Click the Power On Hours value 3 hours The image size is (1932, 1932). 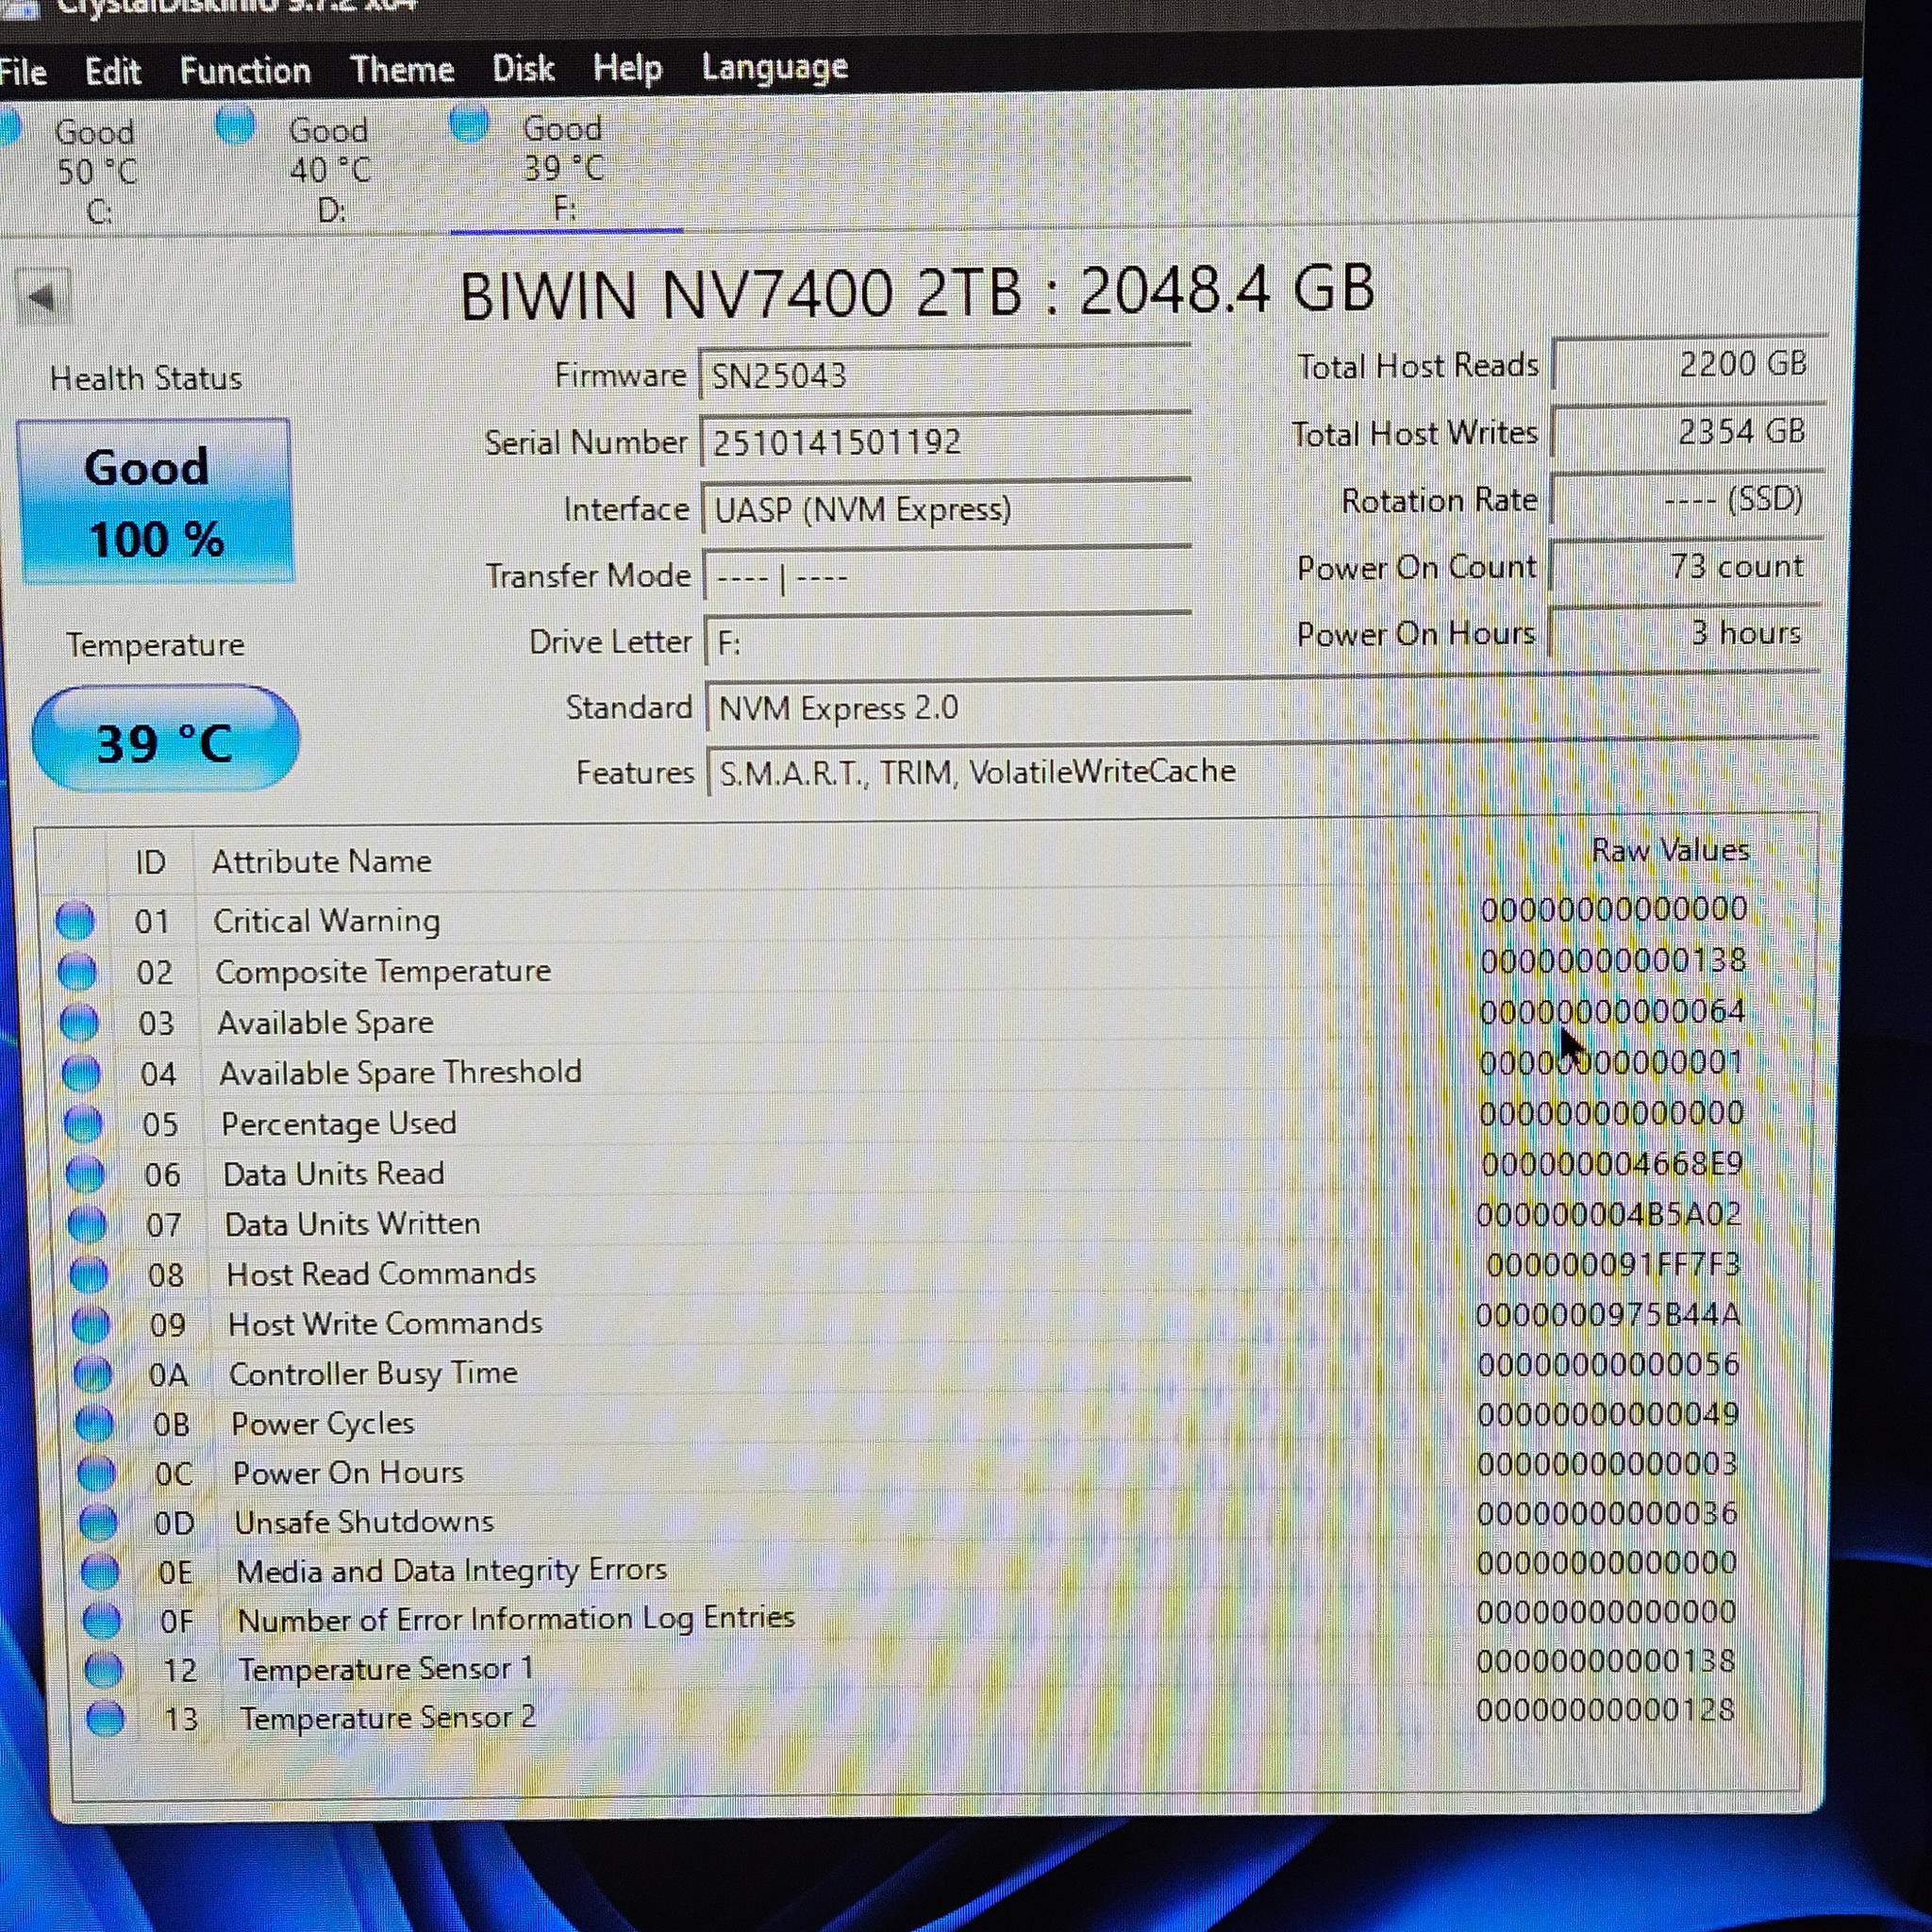pos(1684,633)
